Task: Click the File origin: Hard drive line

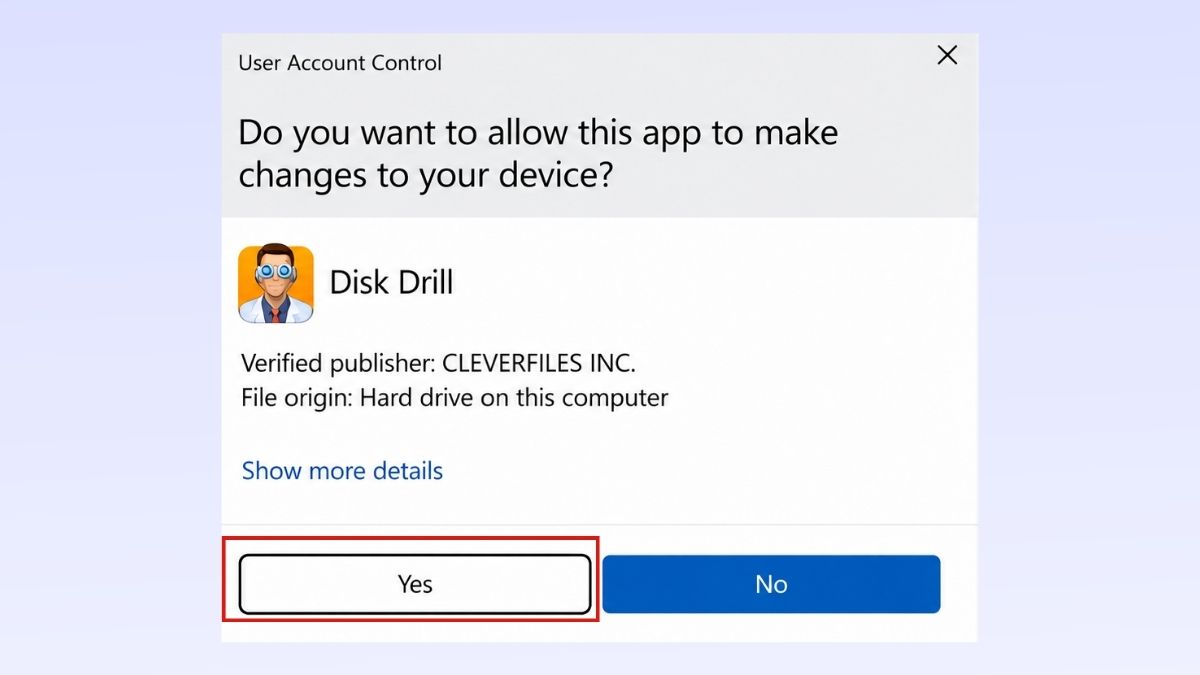Action: (x=455, y=398)
